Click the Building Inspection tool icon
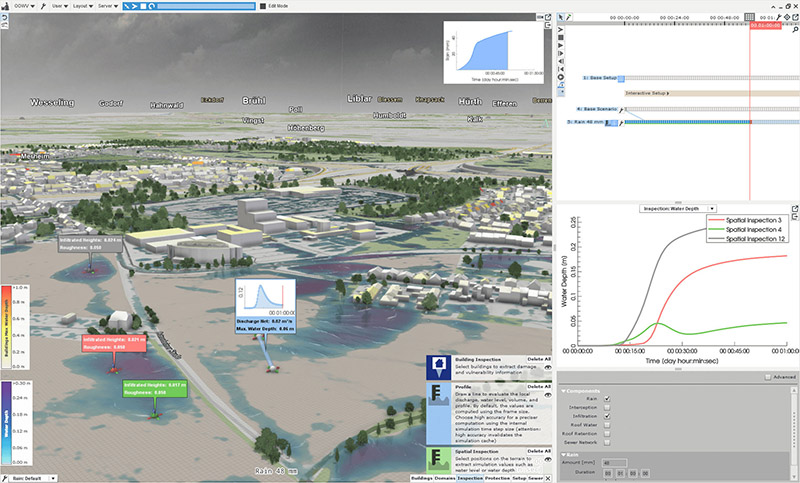This screenshot has width=800, height=483. [439, 368]
